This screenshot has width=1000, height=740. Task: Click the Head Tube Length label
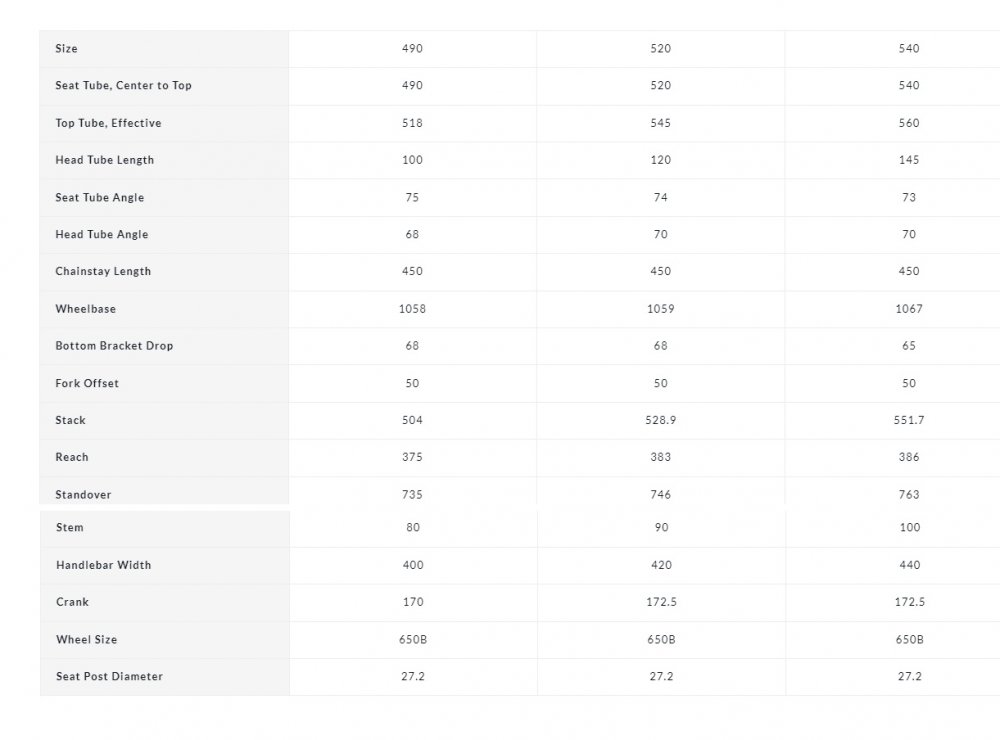(105, 160)
